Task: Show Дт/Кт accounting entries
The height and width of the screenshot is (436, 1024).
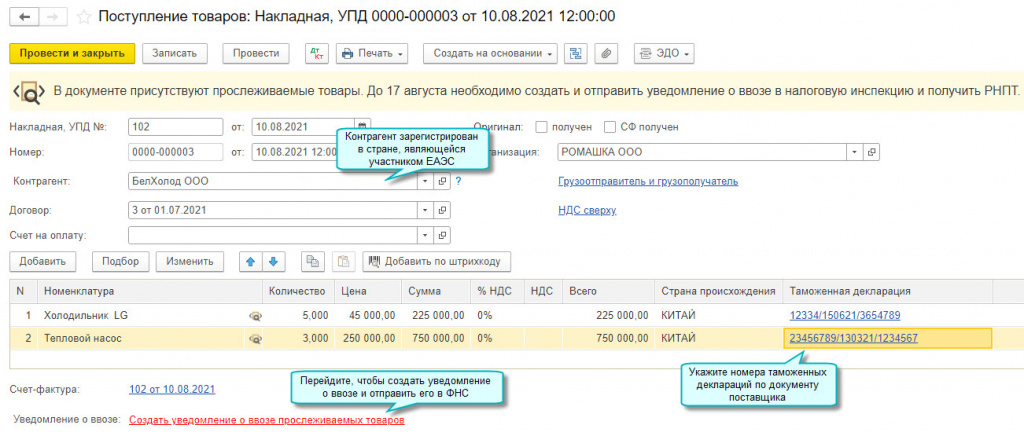Action: pos(315,53)
